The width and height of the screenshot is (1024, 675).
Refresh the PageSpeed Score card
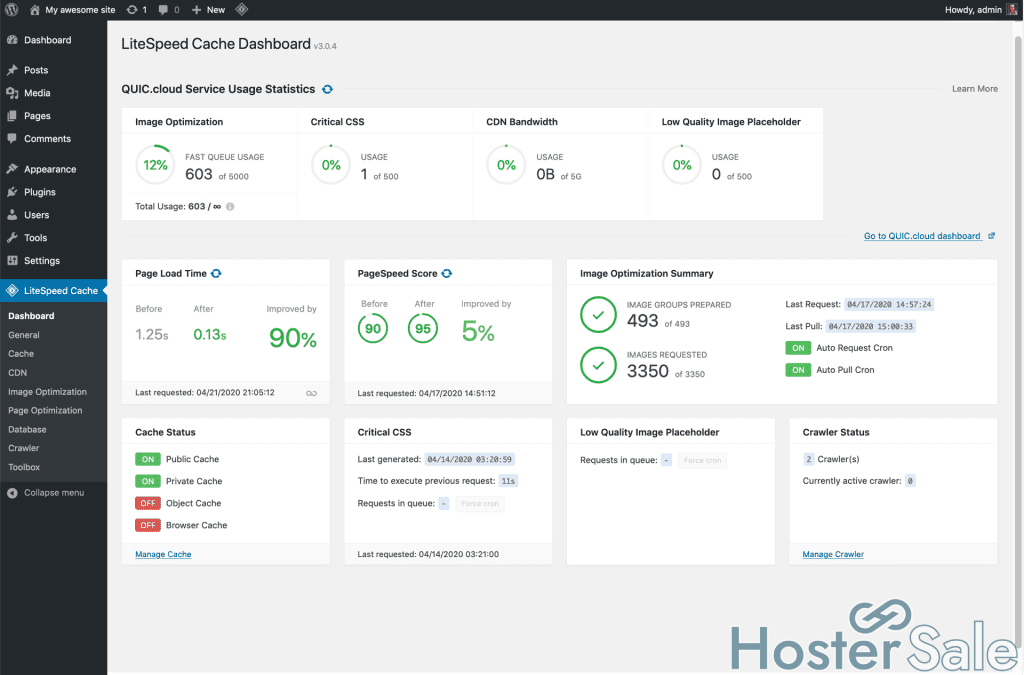[447, 274]
